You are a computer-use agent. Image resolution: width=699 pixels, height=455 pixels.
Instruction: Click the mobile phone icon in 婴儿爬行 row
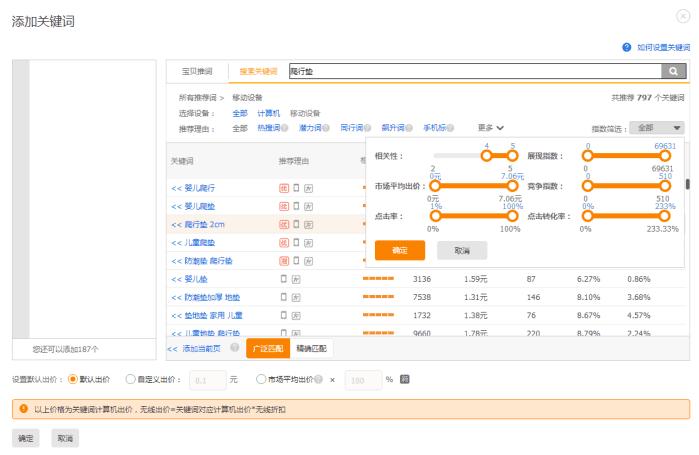[x=296, y=188]
